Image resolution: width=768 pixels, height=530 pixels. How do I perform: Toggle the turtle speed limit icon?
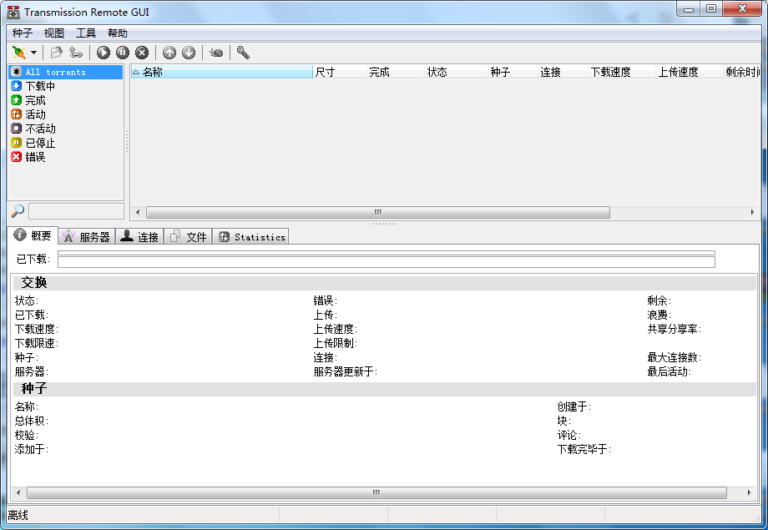pos(216,52)
